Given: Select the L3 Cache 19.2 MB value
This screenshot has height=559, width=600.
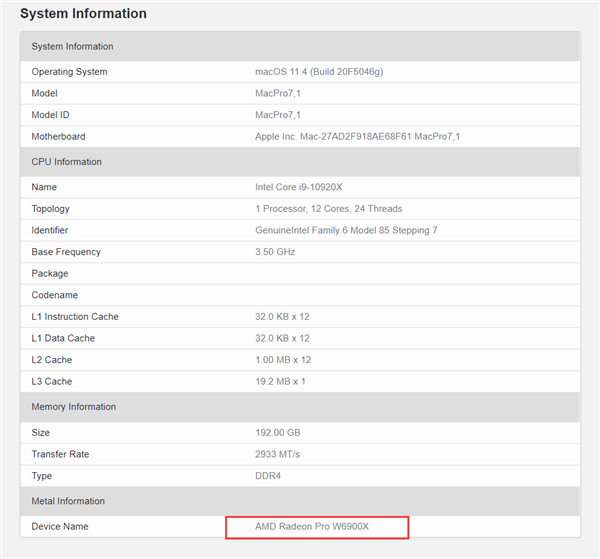Looking at the screenshot, I should (x=280, y=381).
